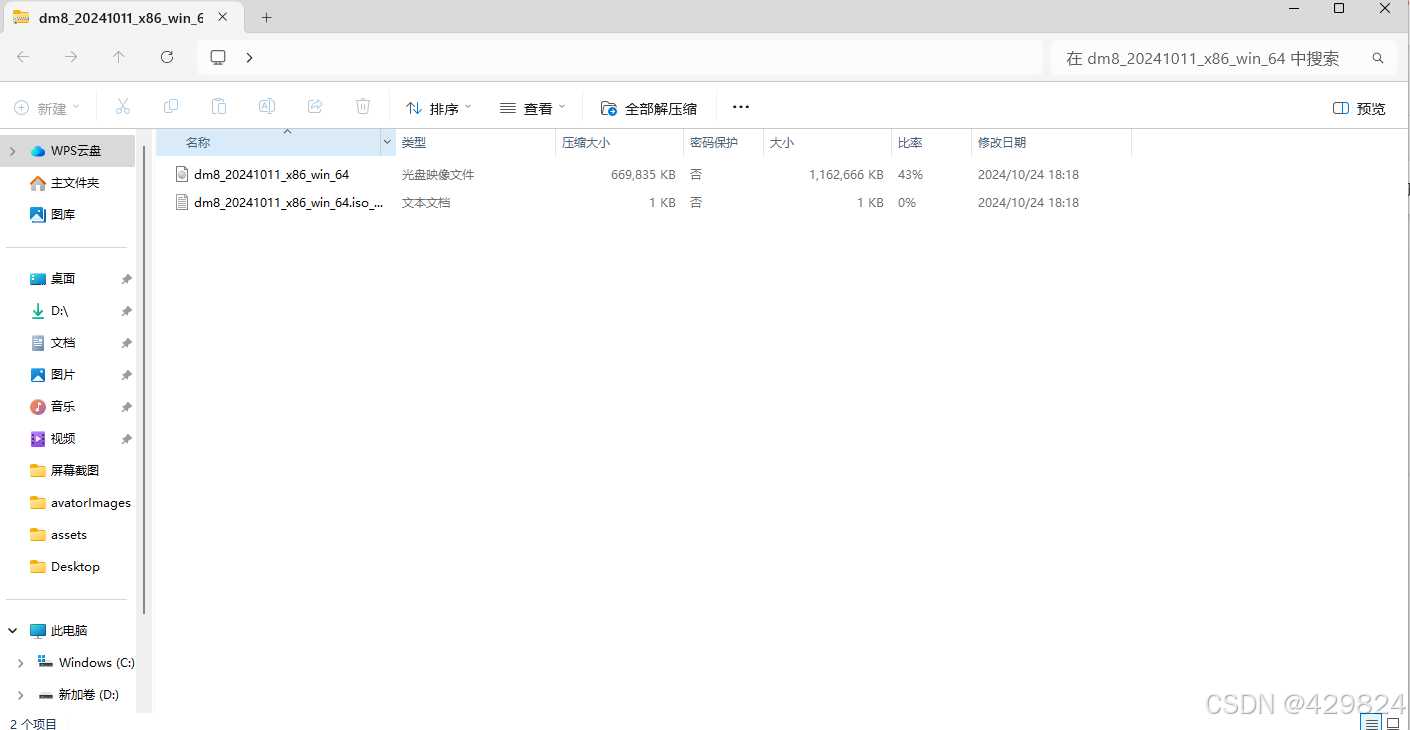Expand the 此电脑 node in the sidebar
Screen dimensions: 1410x730
tap(12, 630)
